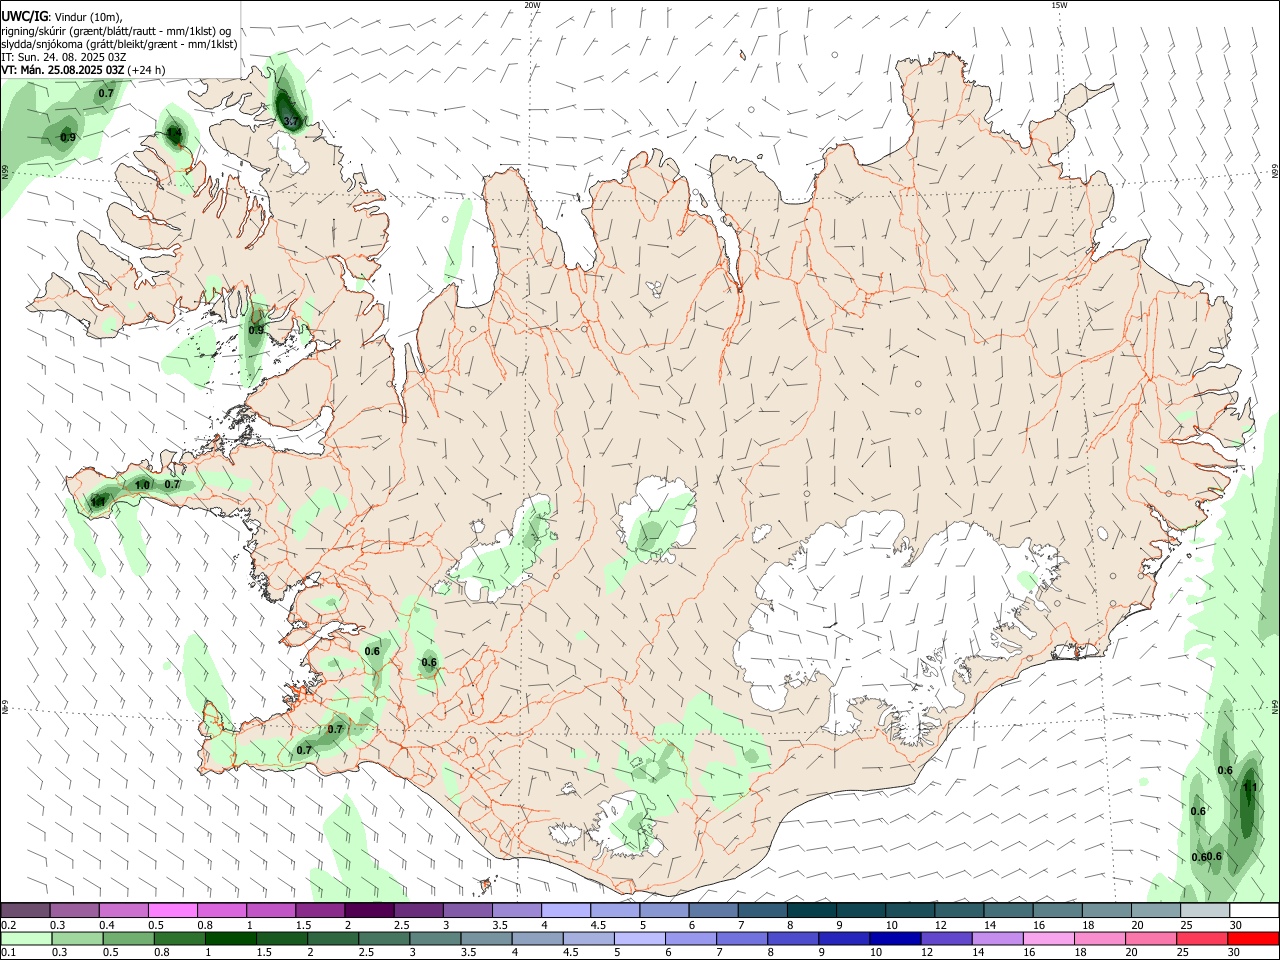1280x960 pixels.
Task: Select the lavender swatch between 14 and 16
Action: pyautogui.click(x=996, y=939)
